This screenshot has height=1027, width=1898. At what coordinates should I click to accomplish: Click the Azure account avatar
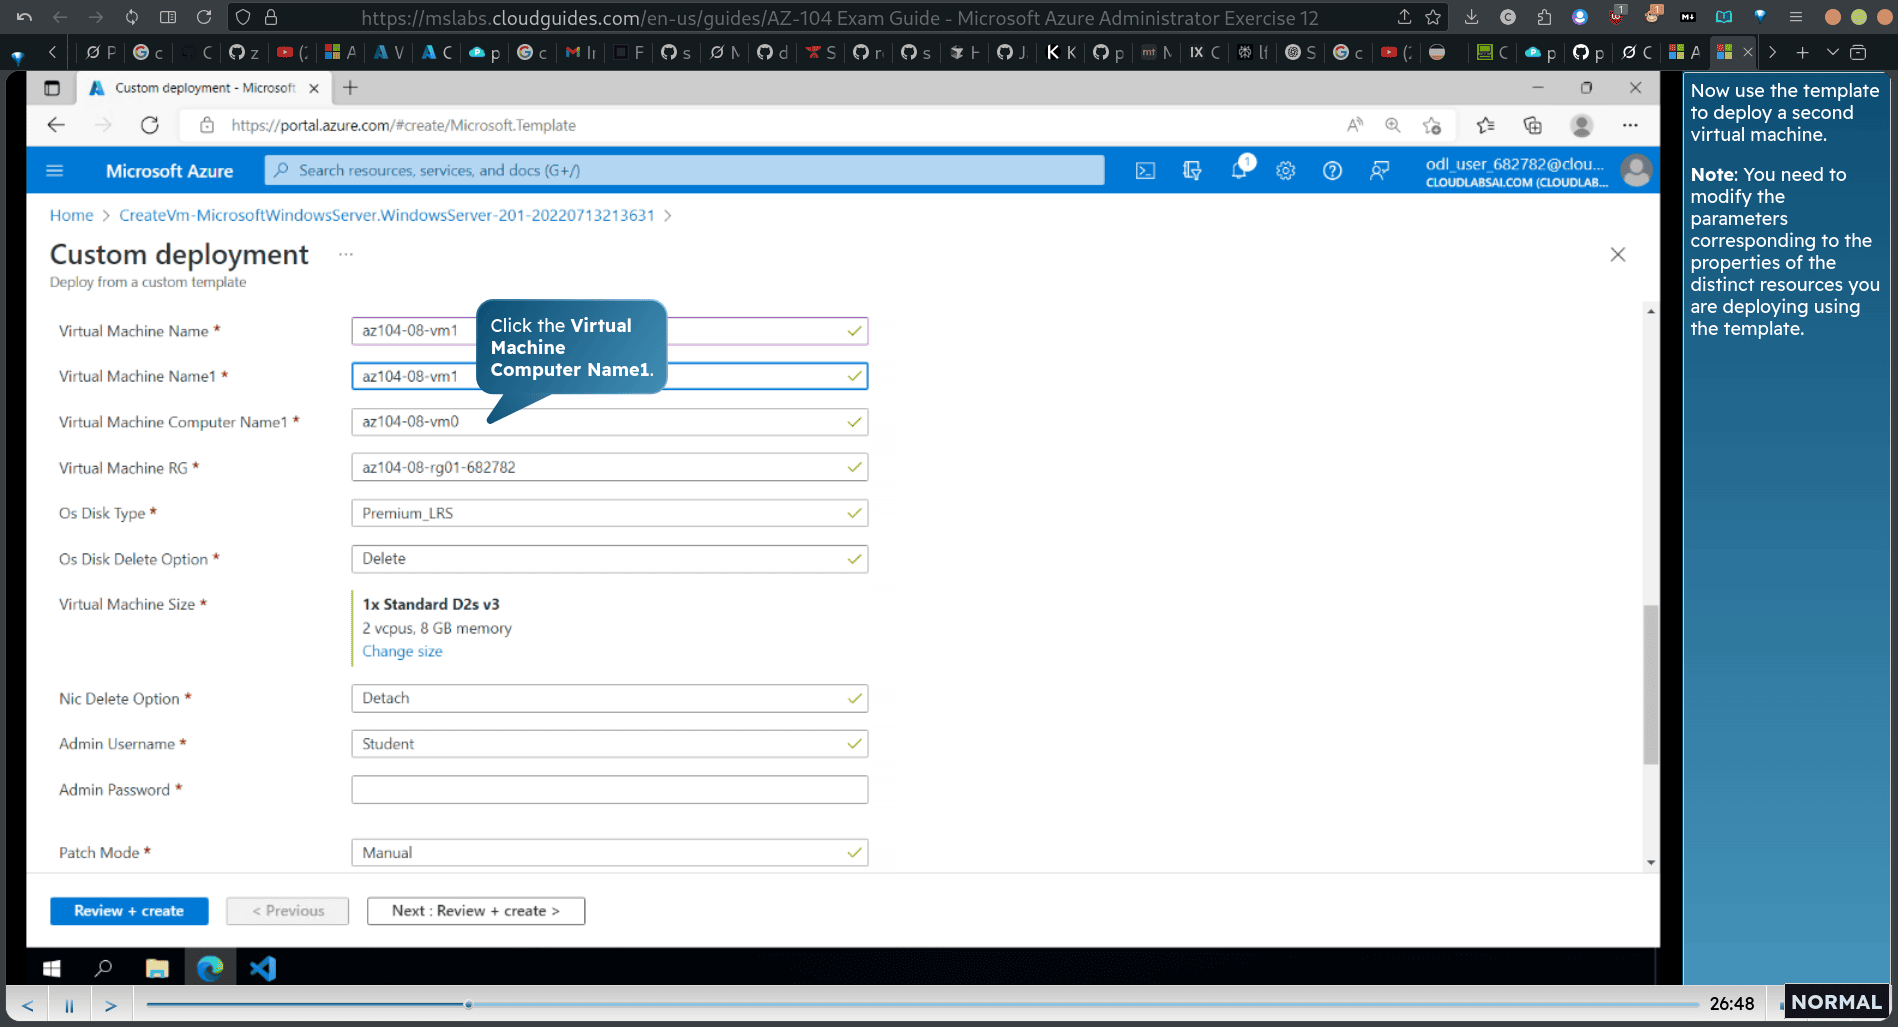pyautogui.click(x=1636, y=171)
